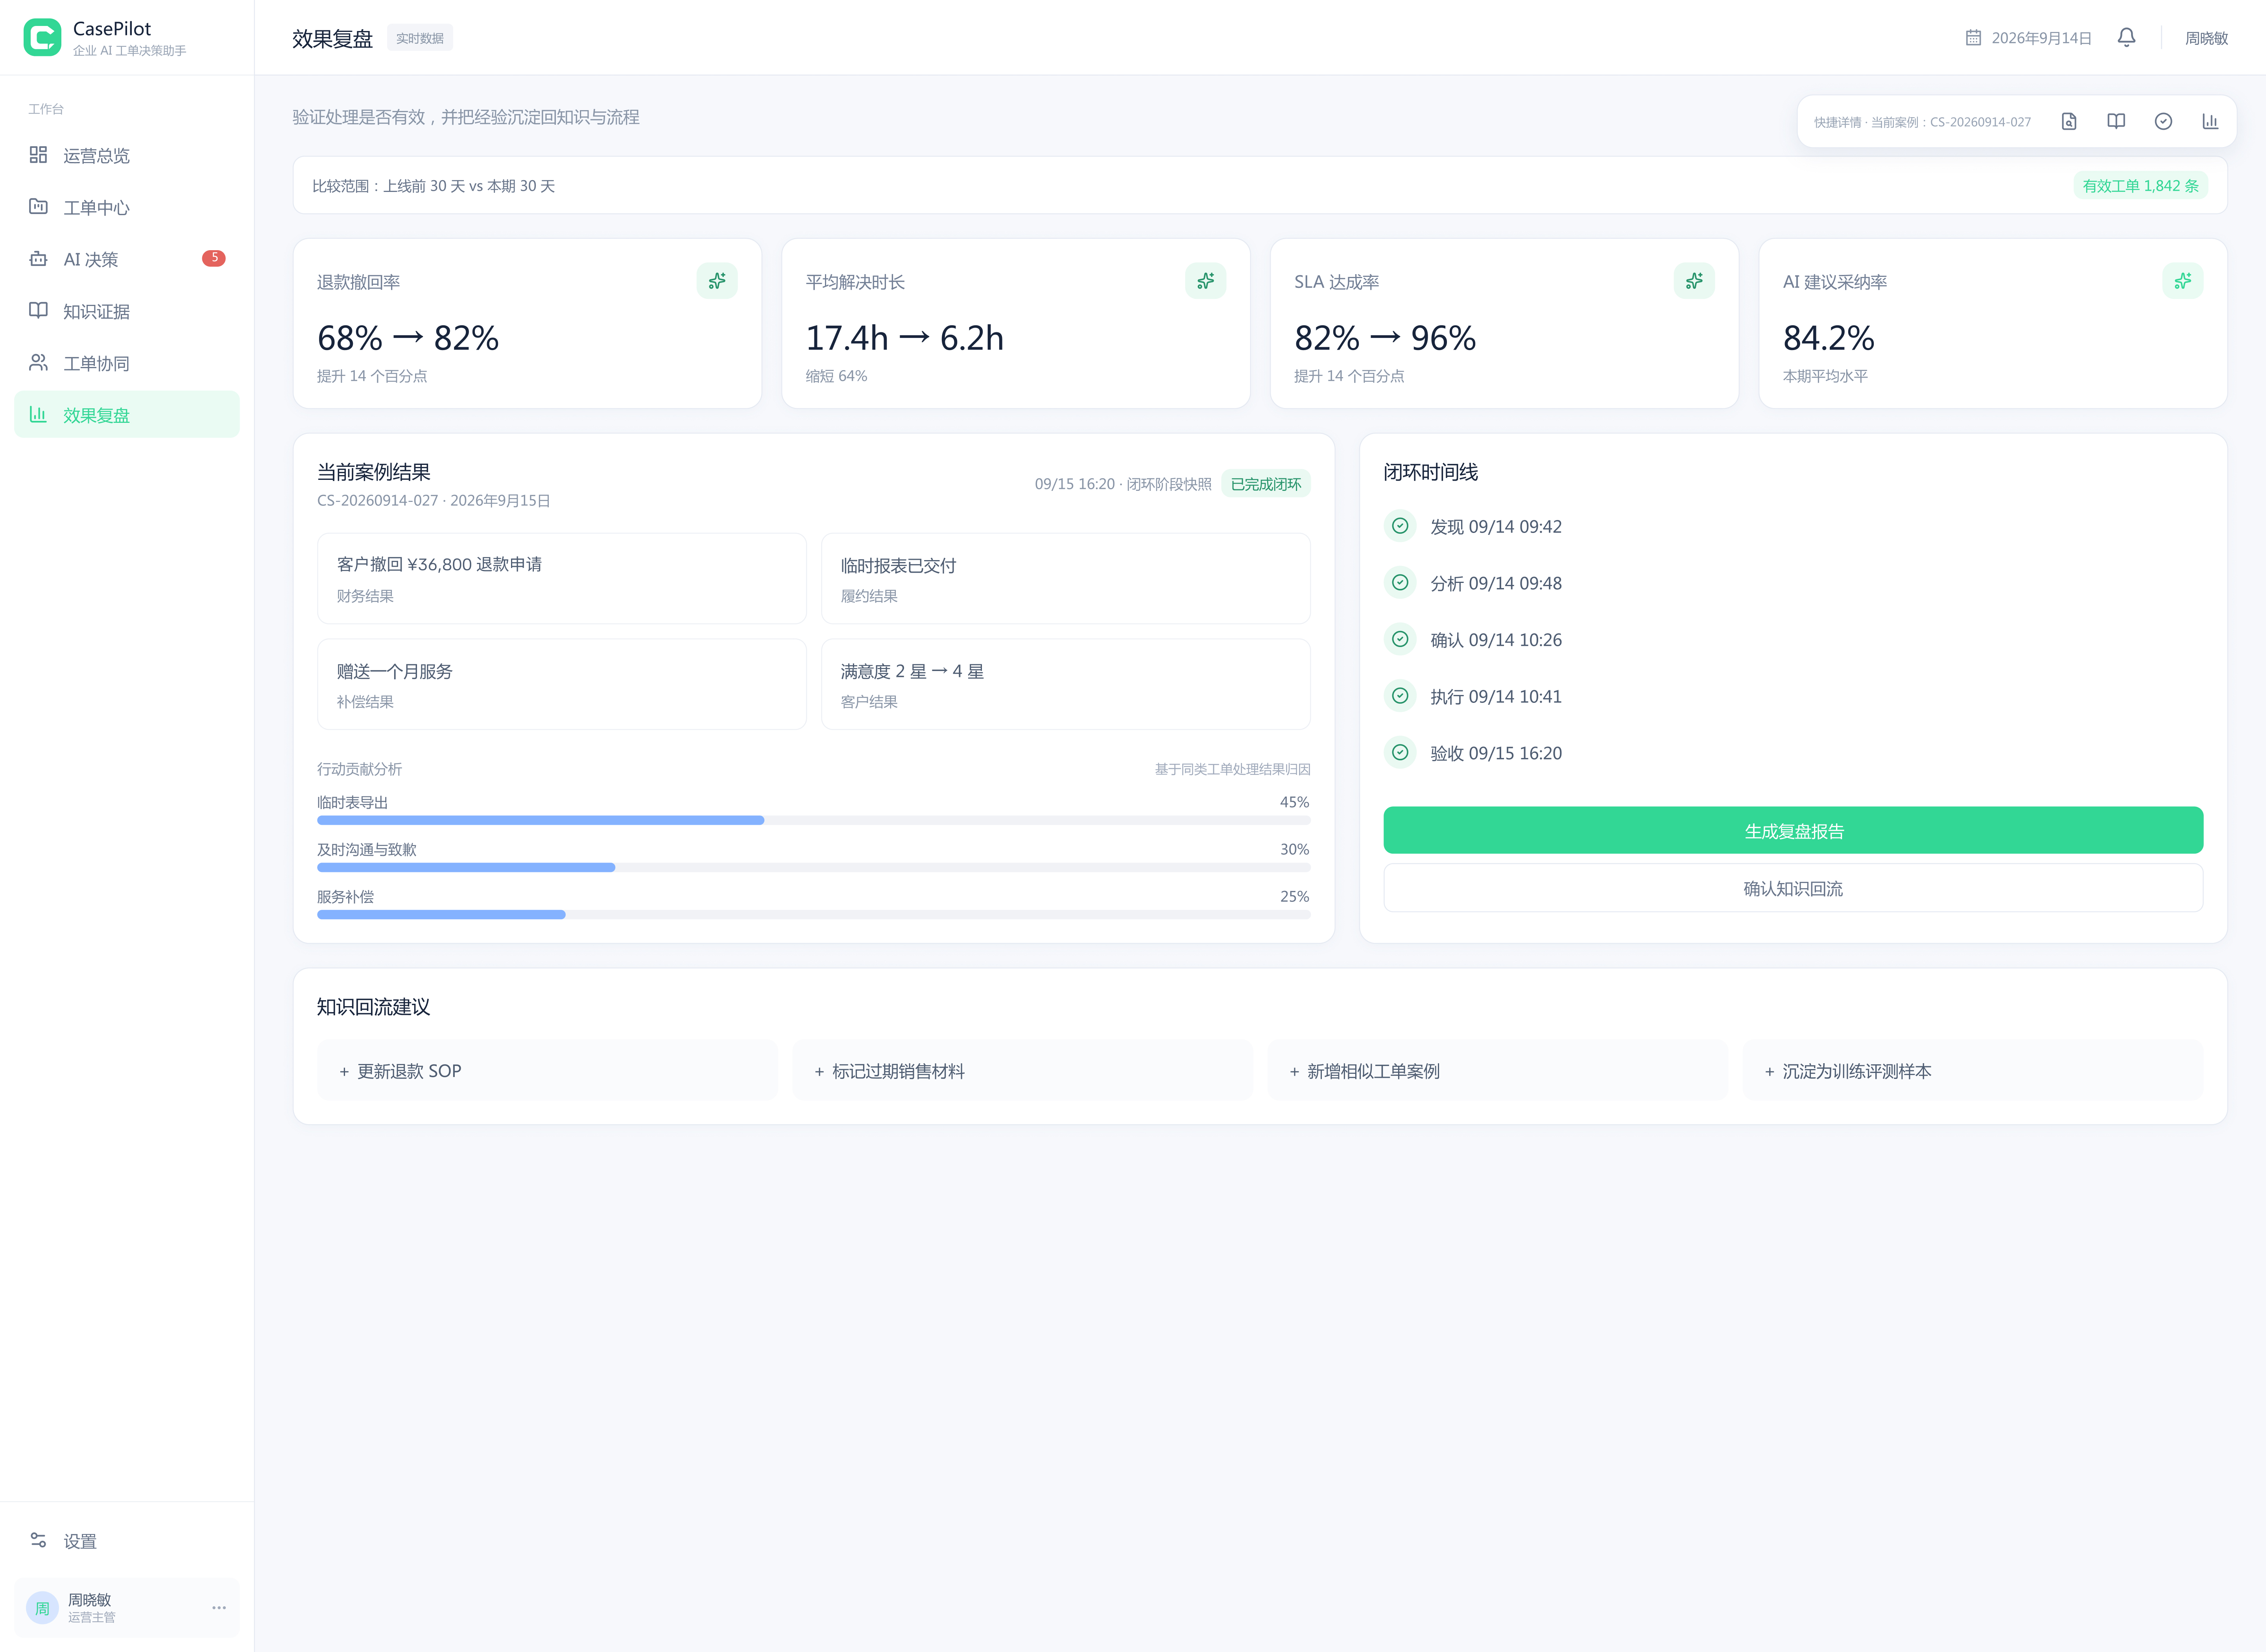
Task: Click the 68% → 82% value
Action: [x=408, y=338]
